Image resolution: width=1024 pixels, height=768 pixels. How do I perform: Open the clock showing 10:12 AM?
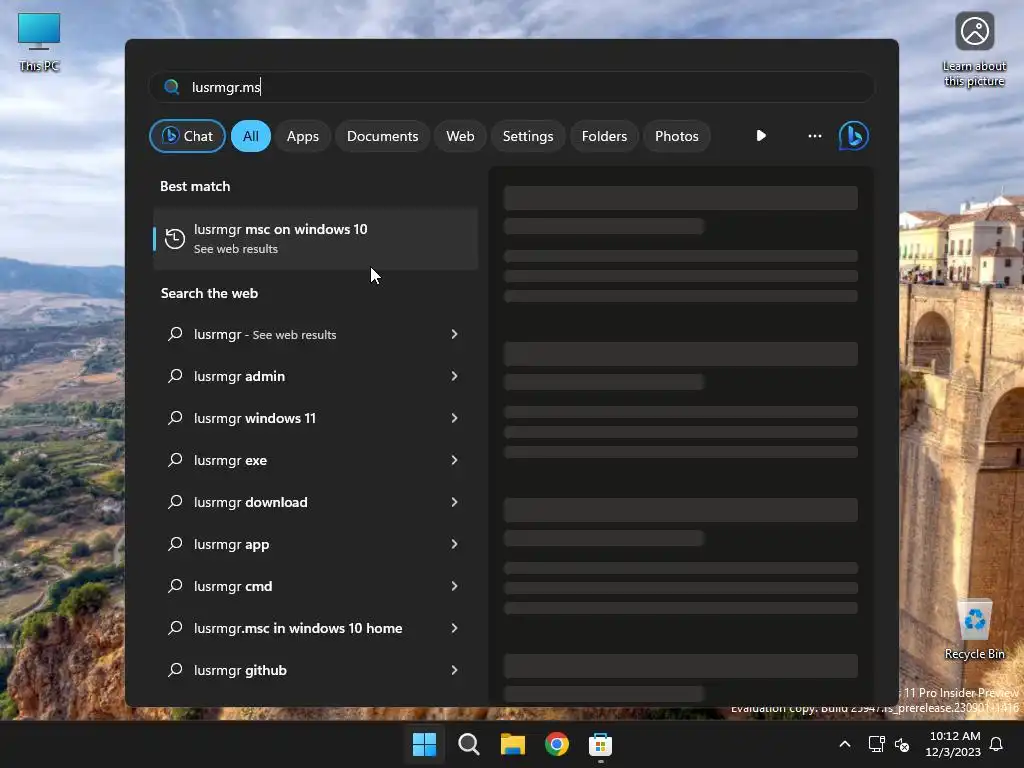(x=953, y=744)
